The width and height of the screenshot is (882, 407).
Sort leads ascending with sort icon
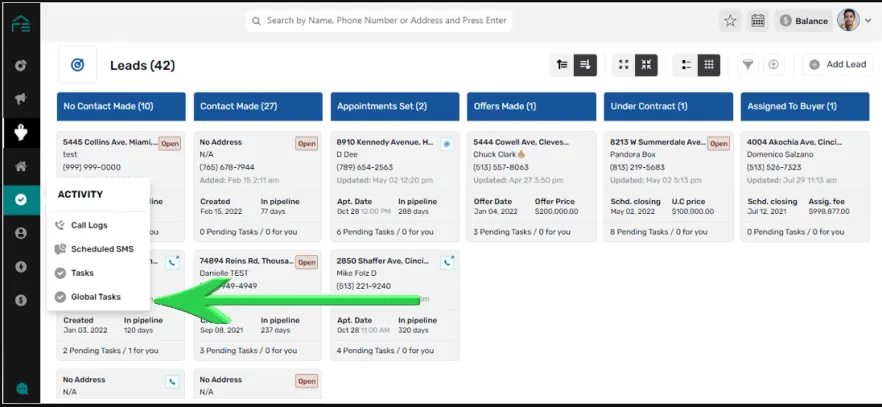562,64
